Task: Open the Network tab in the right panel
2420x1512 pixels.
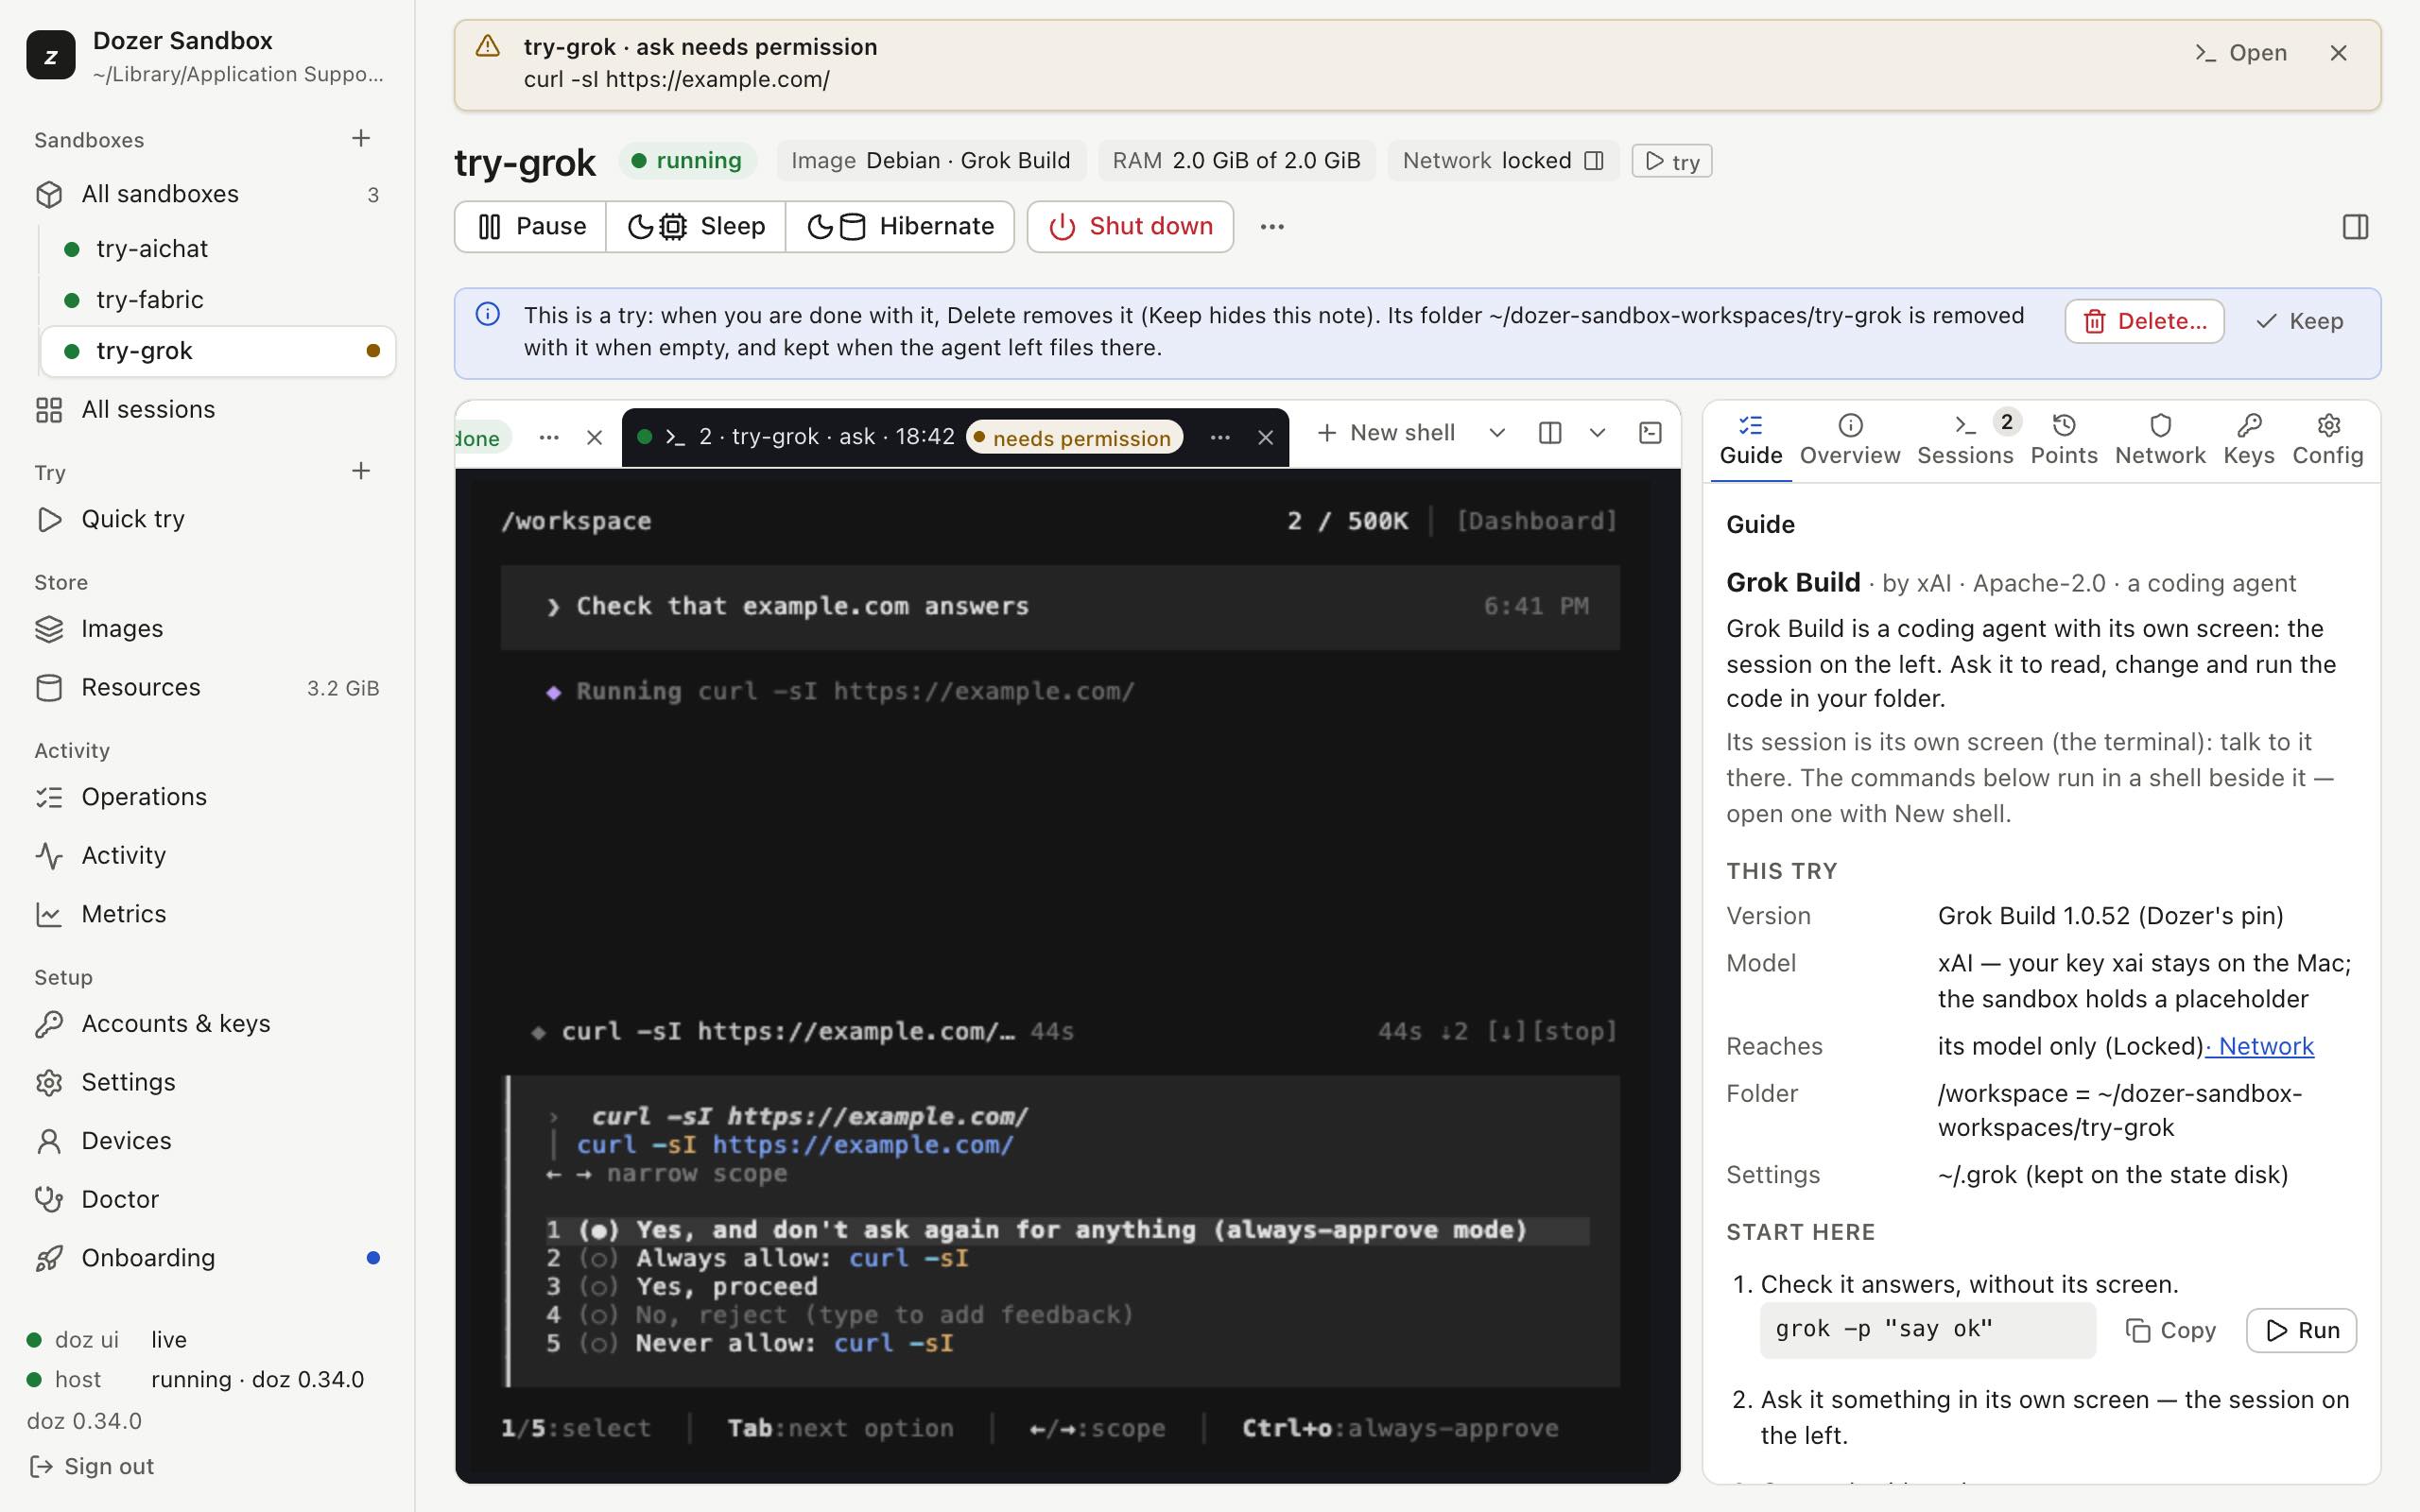Action: click(2160, 440)
